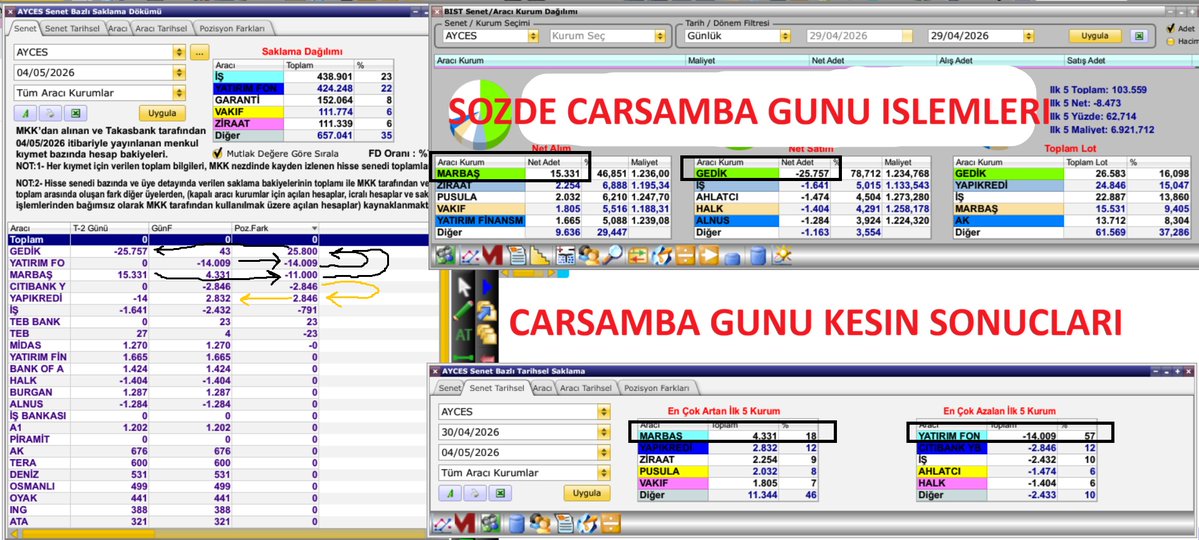Viewport: 1199px width, 540px height.
Task: Enable the Adet option
Action: 1170,28
